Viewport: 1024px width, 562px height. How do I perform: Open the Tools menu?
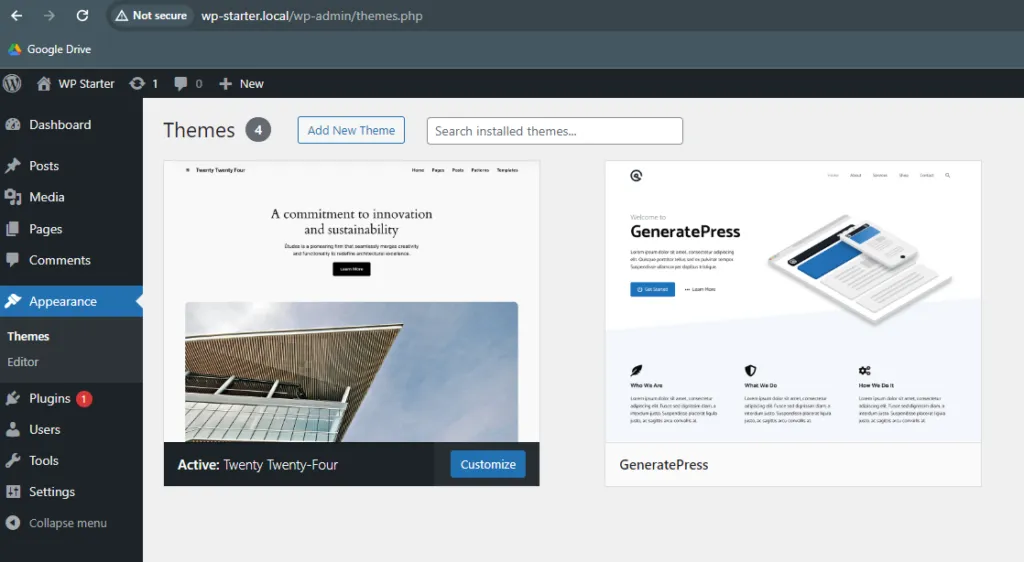[44, 460]
